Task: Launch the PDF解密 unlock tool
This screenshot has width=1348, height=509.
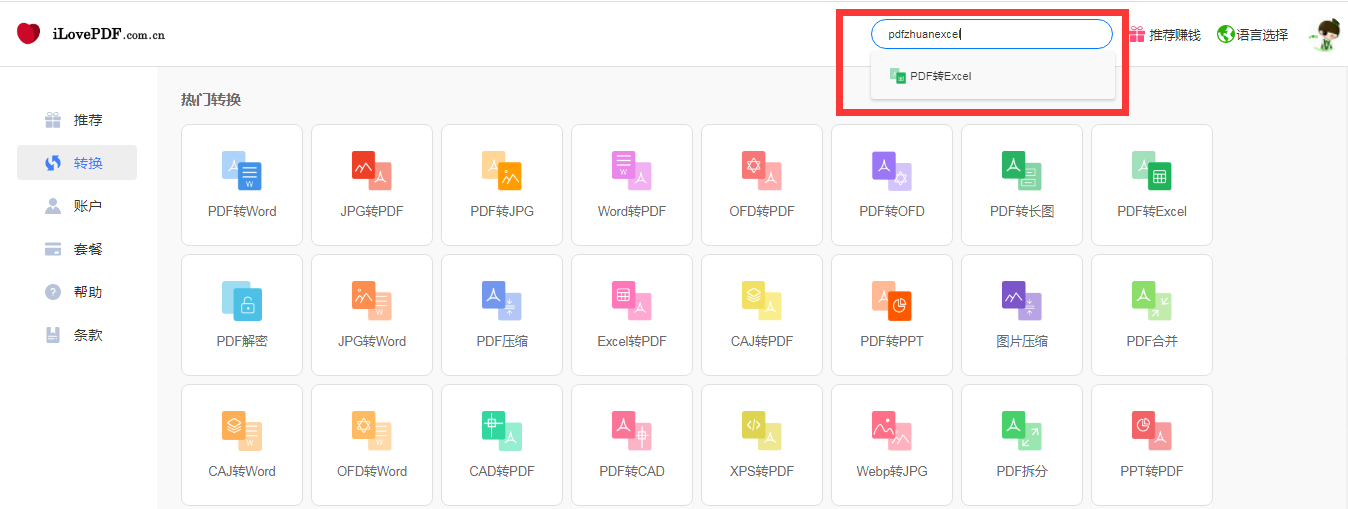Action: pos(241,314)
